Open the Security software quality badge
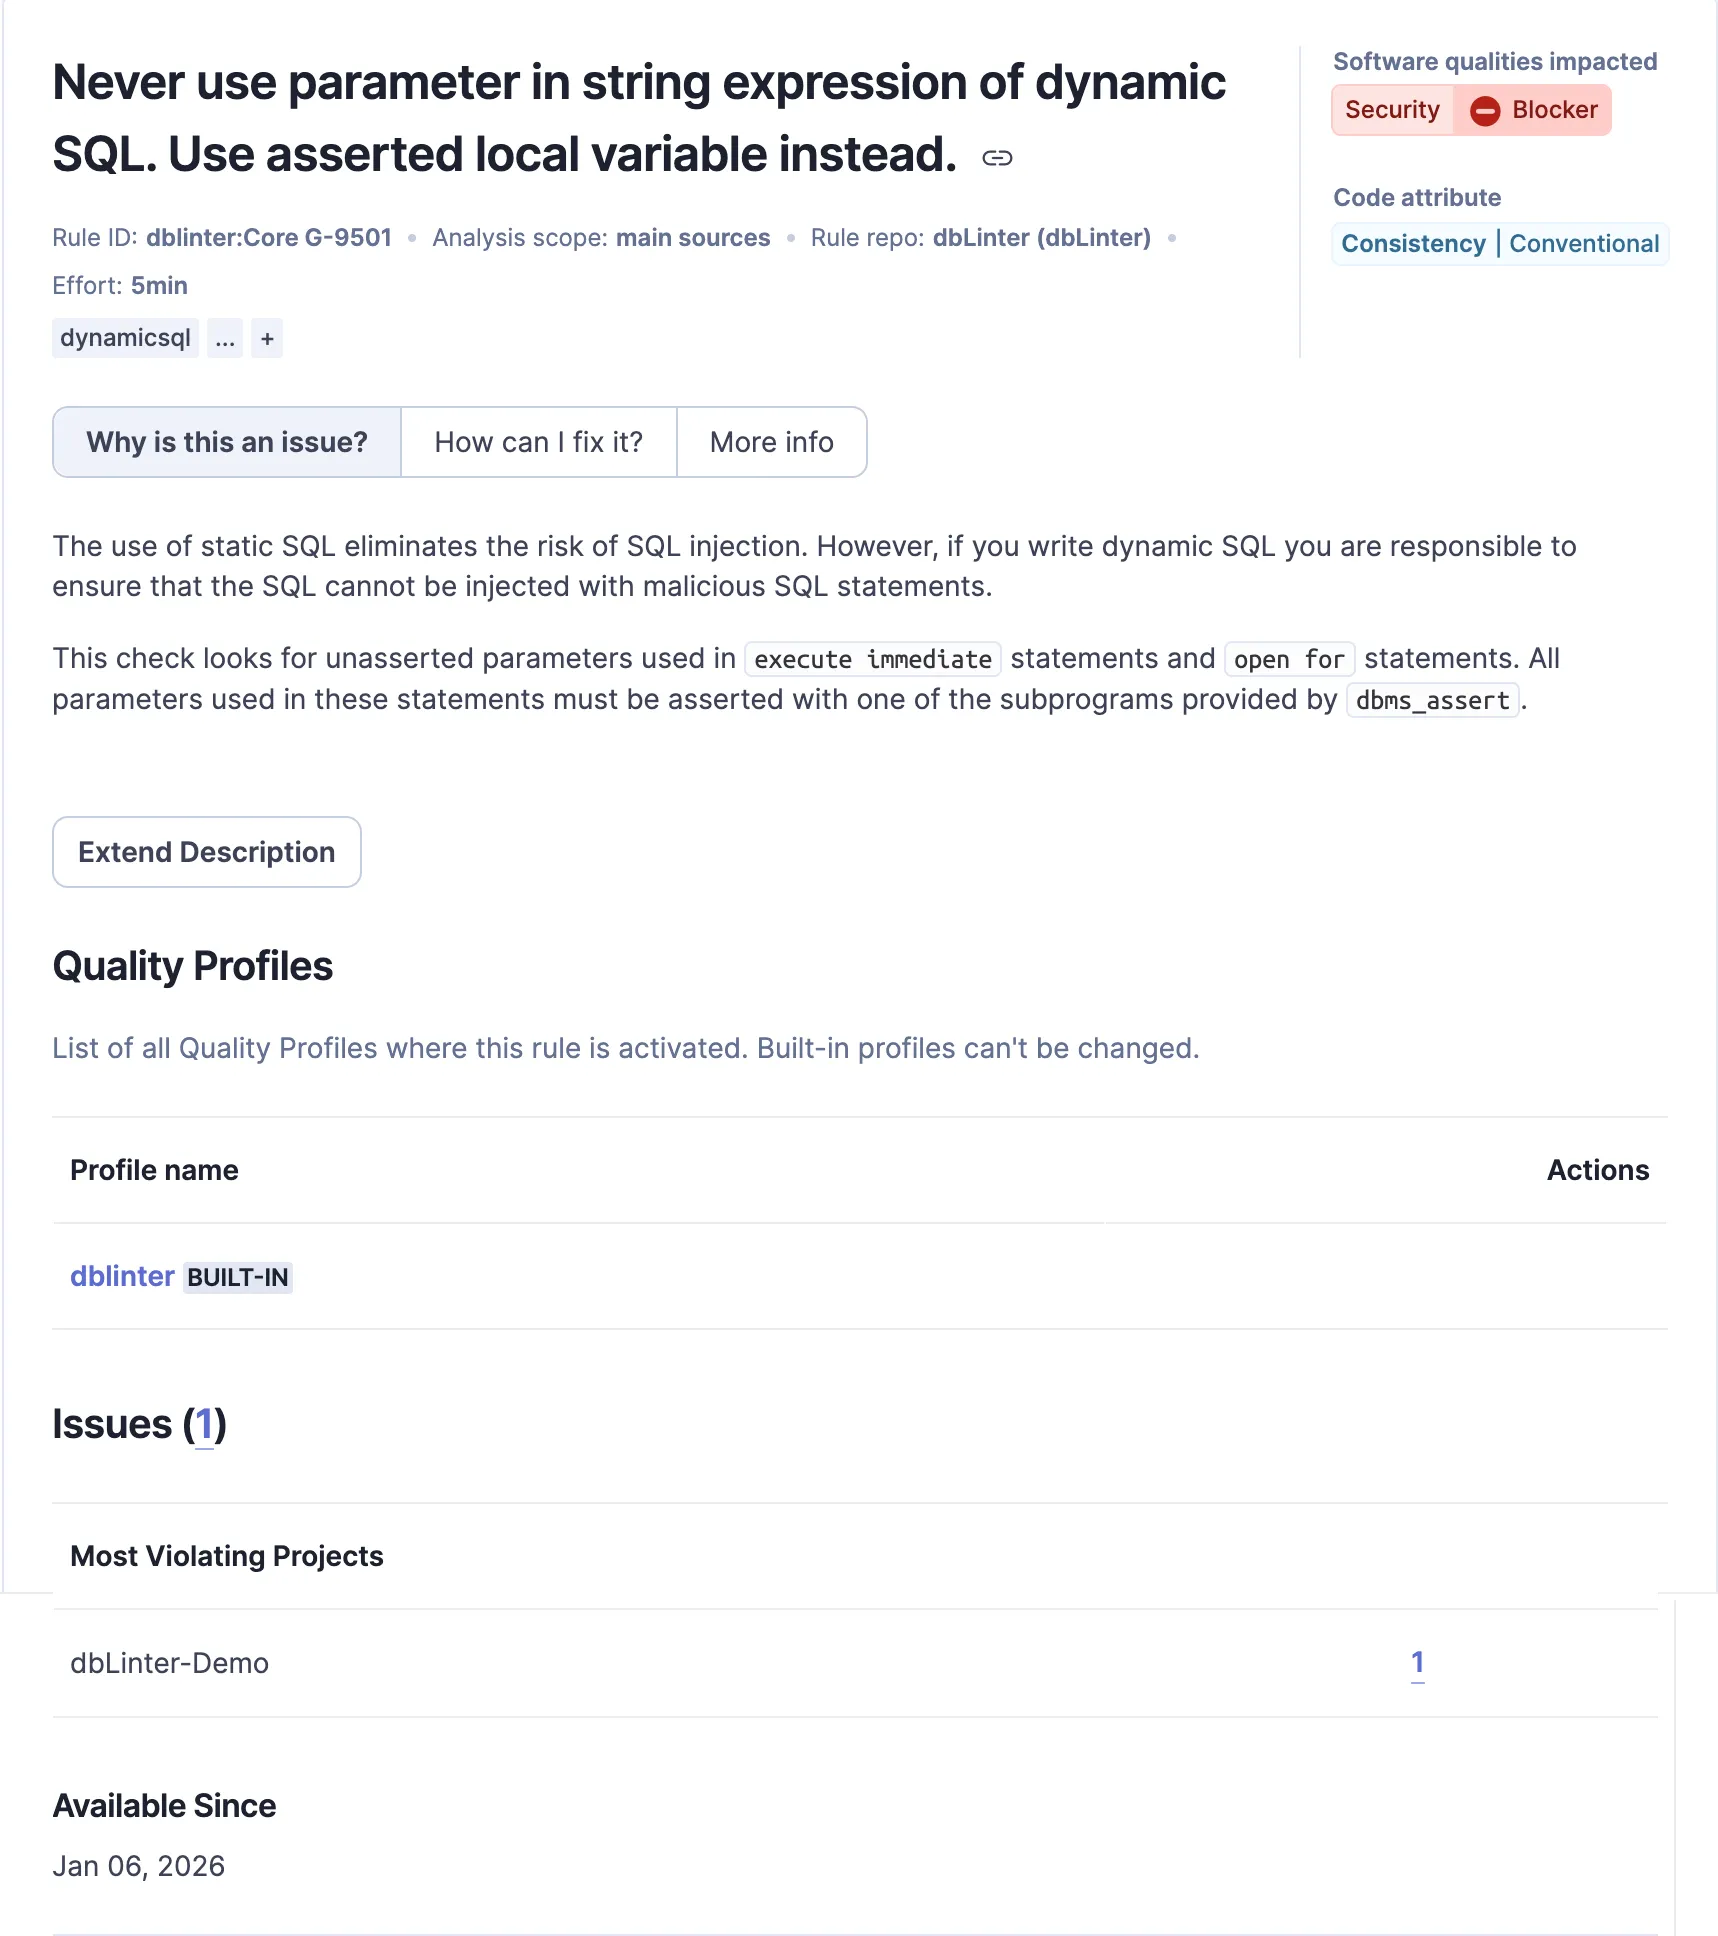 1392,110
